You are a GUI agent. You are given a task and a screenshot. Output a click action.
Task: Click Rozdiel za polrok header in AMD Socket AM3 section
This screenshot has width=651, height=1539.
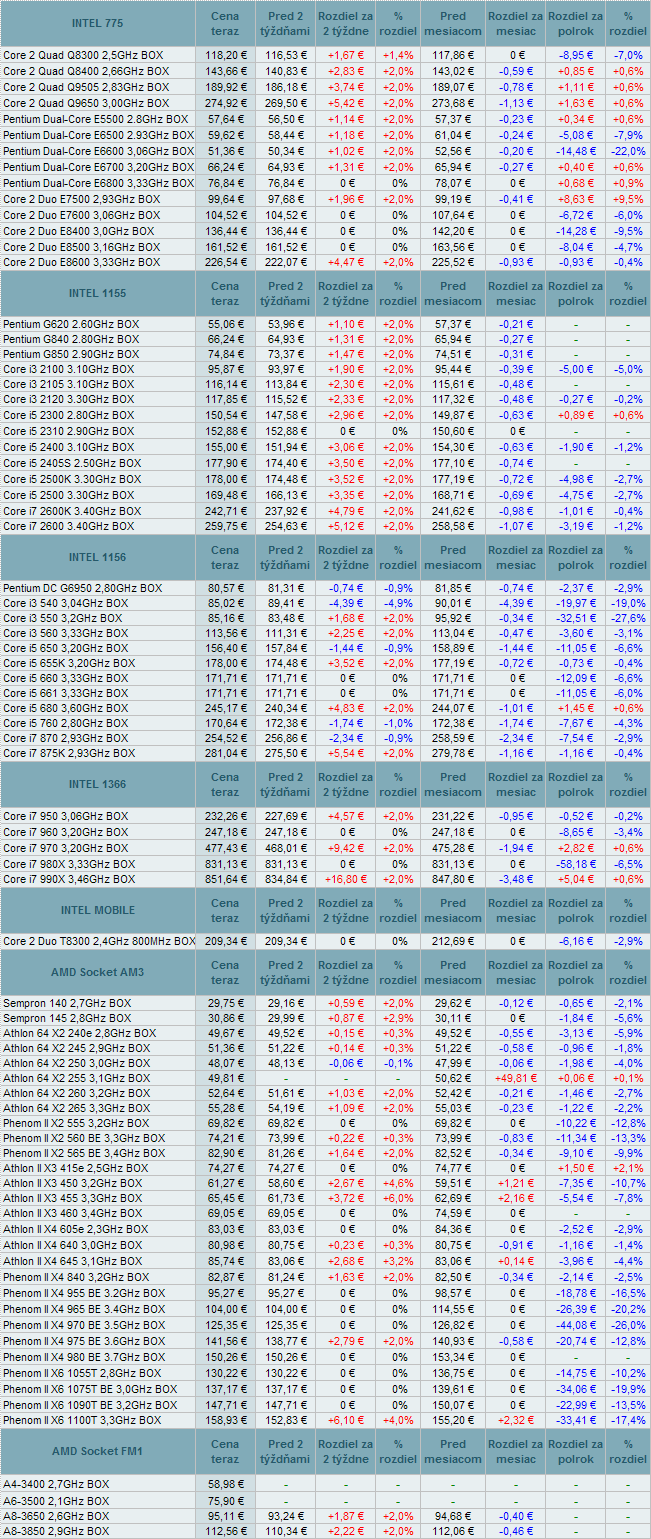[576, 973]
